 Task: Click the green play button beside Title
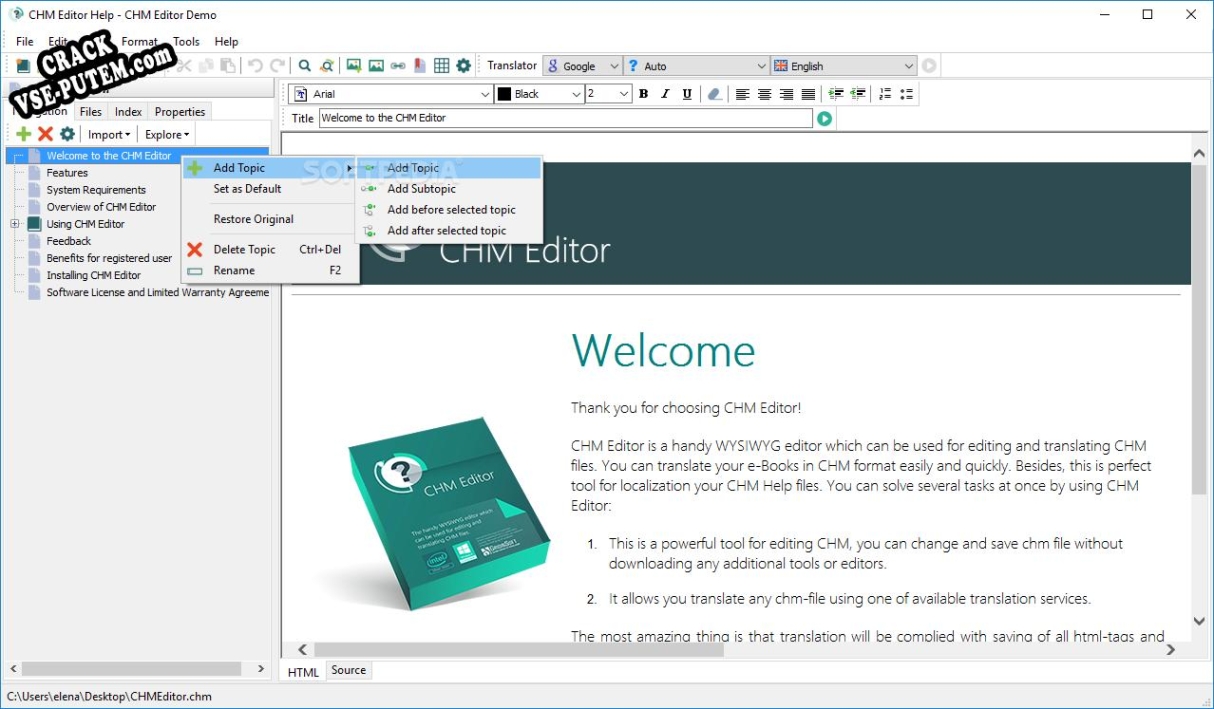[824, 118]
